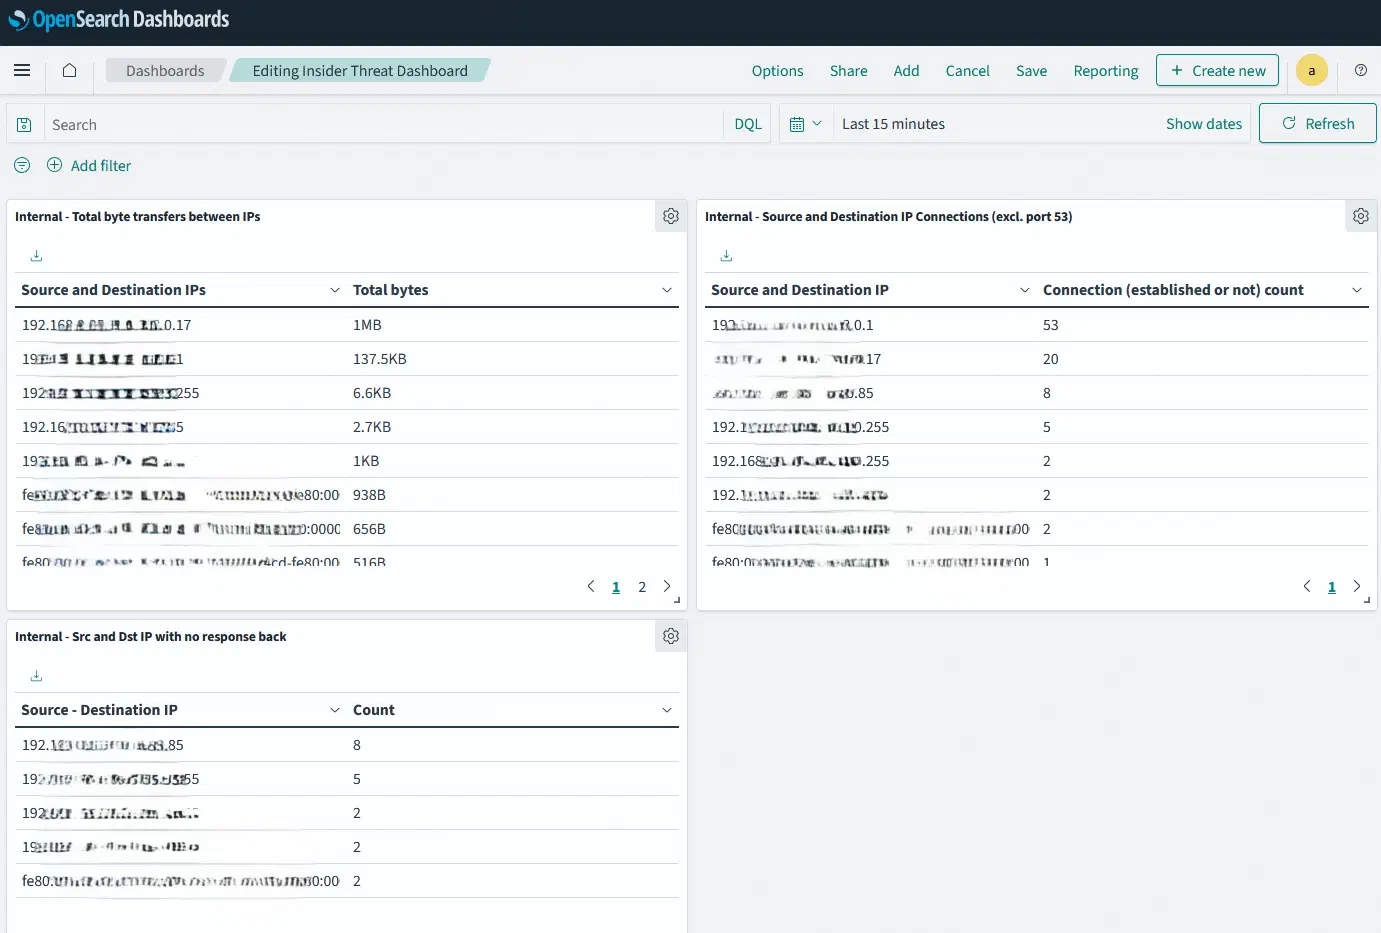Open the calendar quick date menu

pos(805,124)
